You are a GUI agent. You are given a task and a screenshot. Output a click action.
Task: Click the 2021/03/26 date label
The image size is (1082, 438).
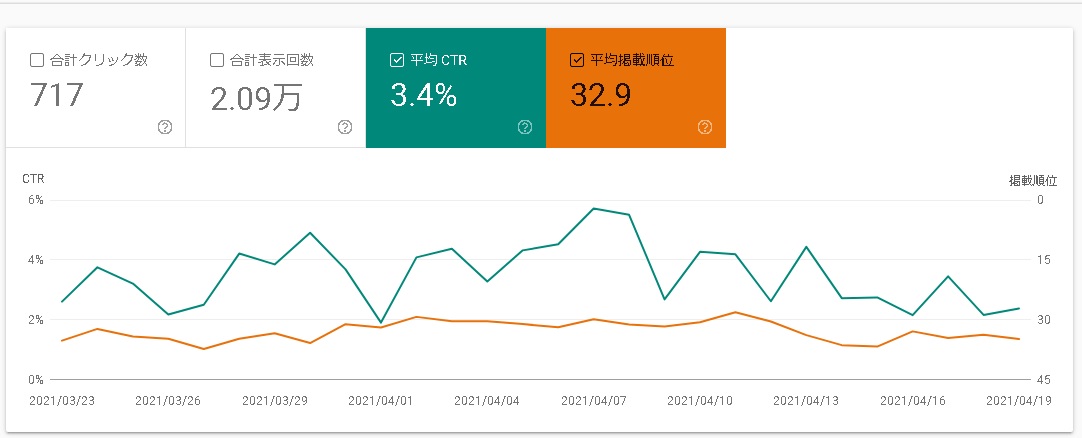point(168,401)
